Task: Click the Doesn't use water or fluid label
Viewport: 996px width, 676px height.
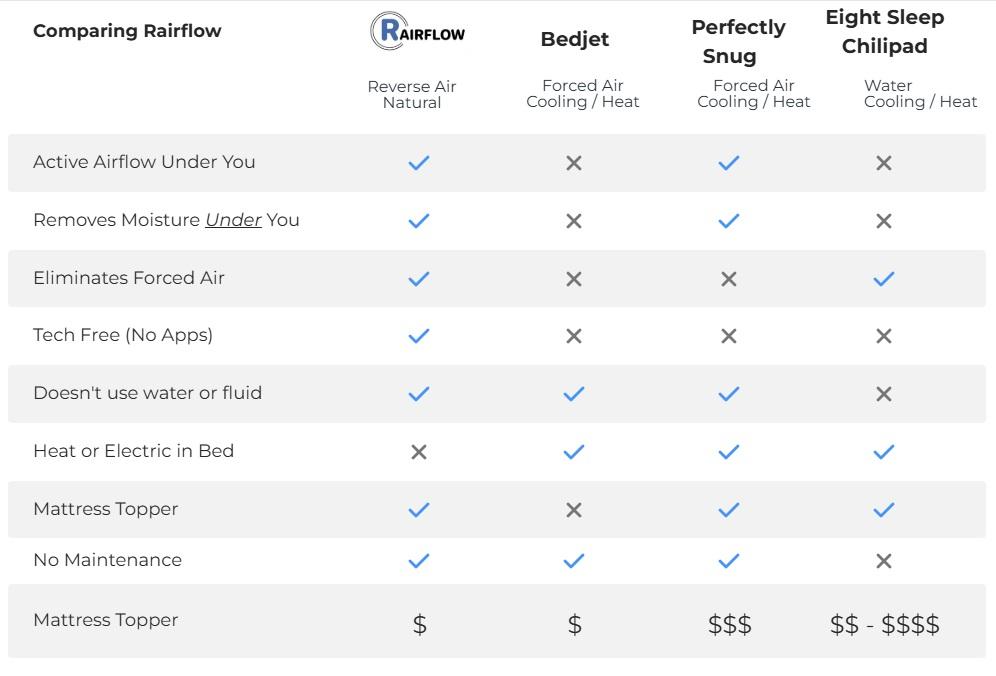Action: click(x=147, y=393)
